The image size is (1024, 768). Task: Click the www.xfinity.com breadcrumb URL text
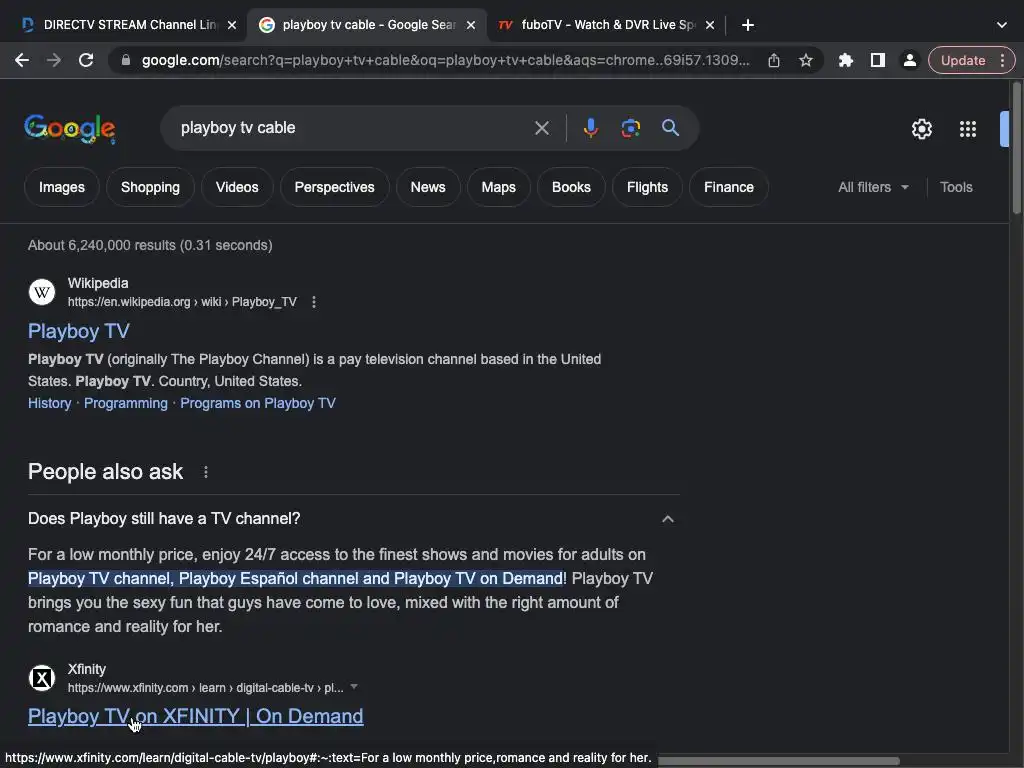(x=206, y=688)
